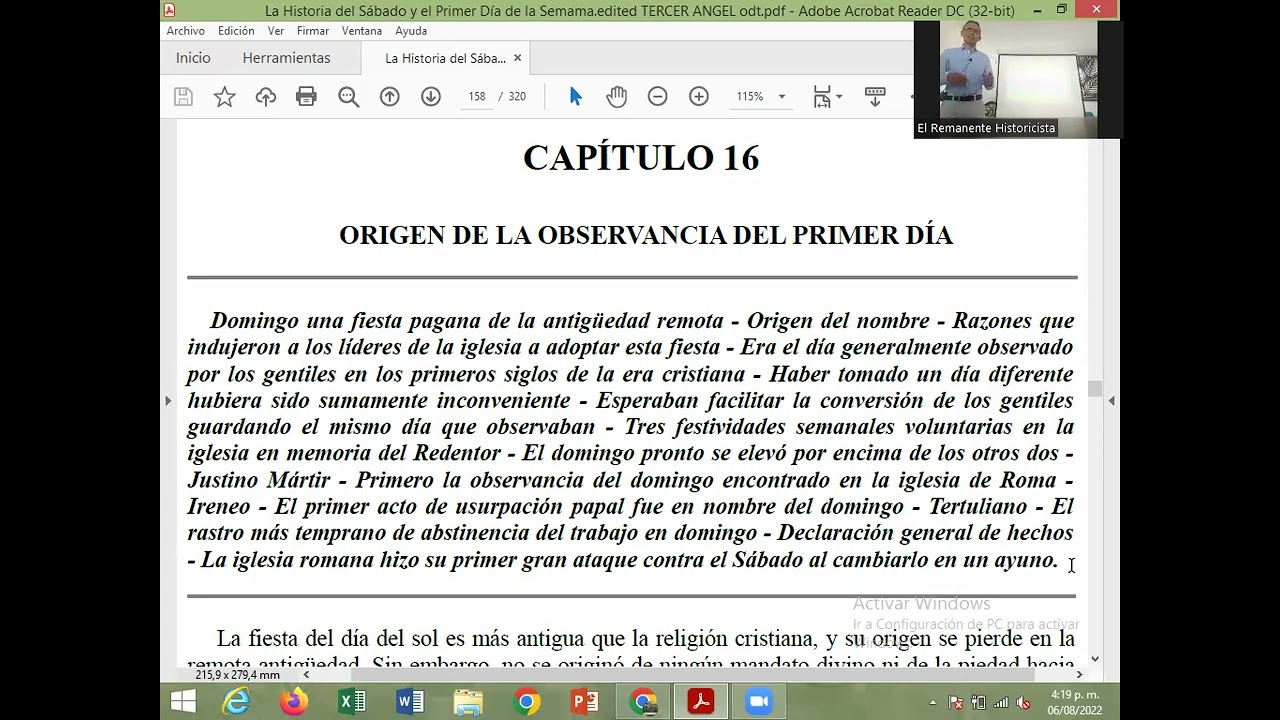Print the PDF with printer icon
Screen dimensions: 1280x720
click(x=306, y=97)
